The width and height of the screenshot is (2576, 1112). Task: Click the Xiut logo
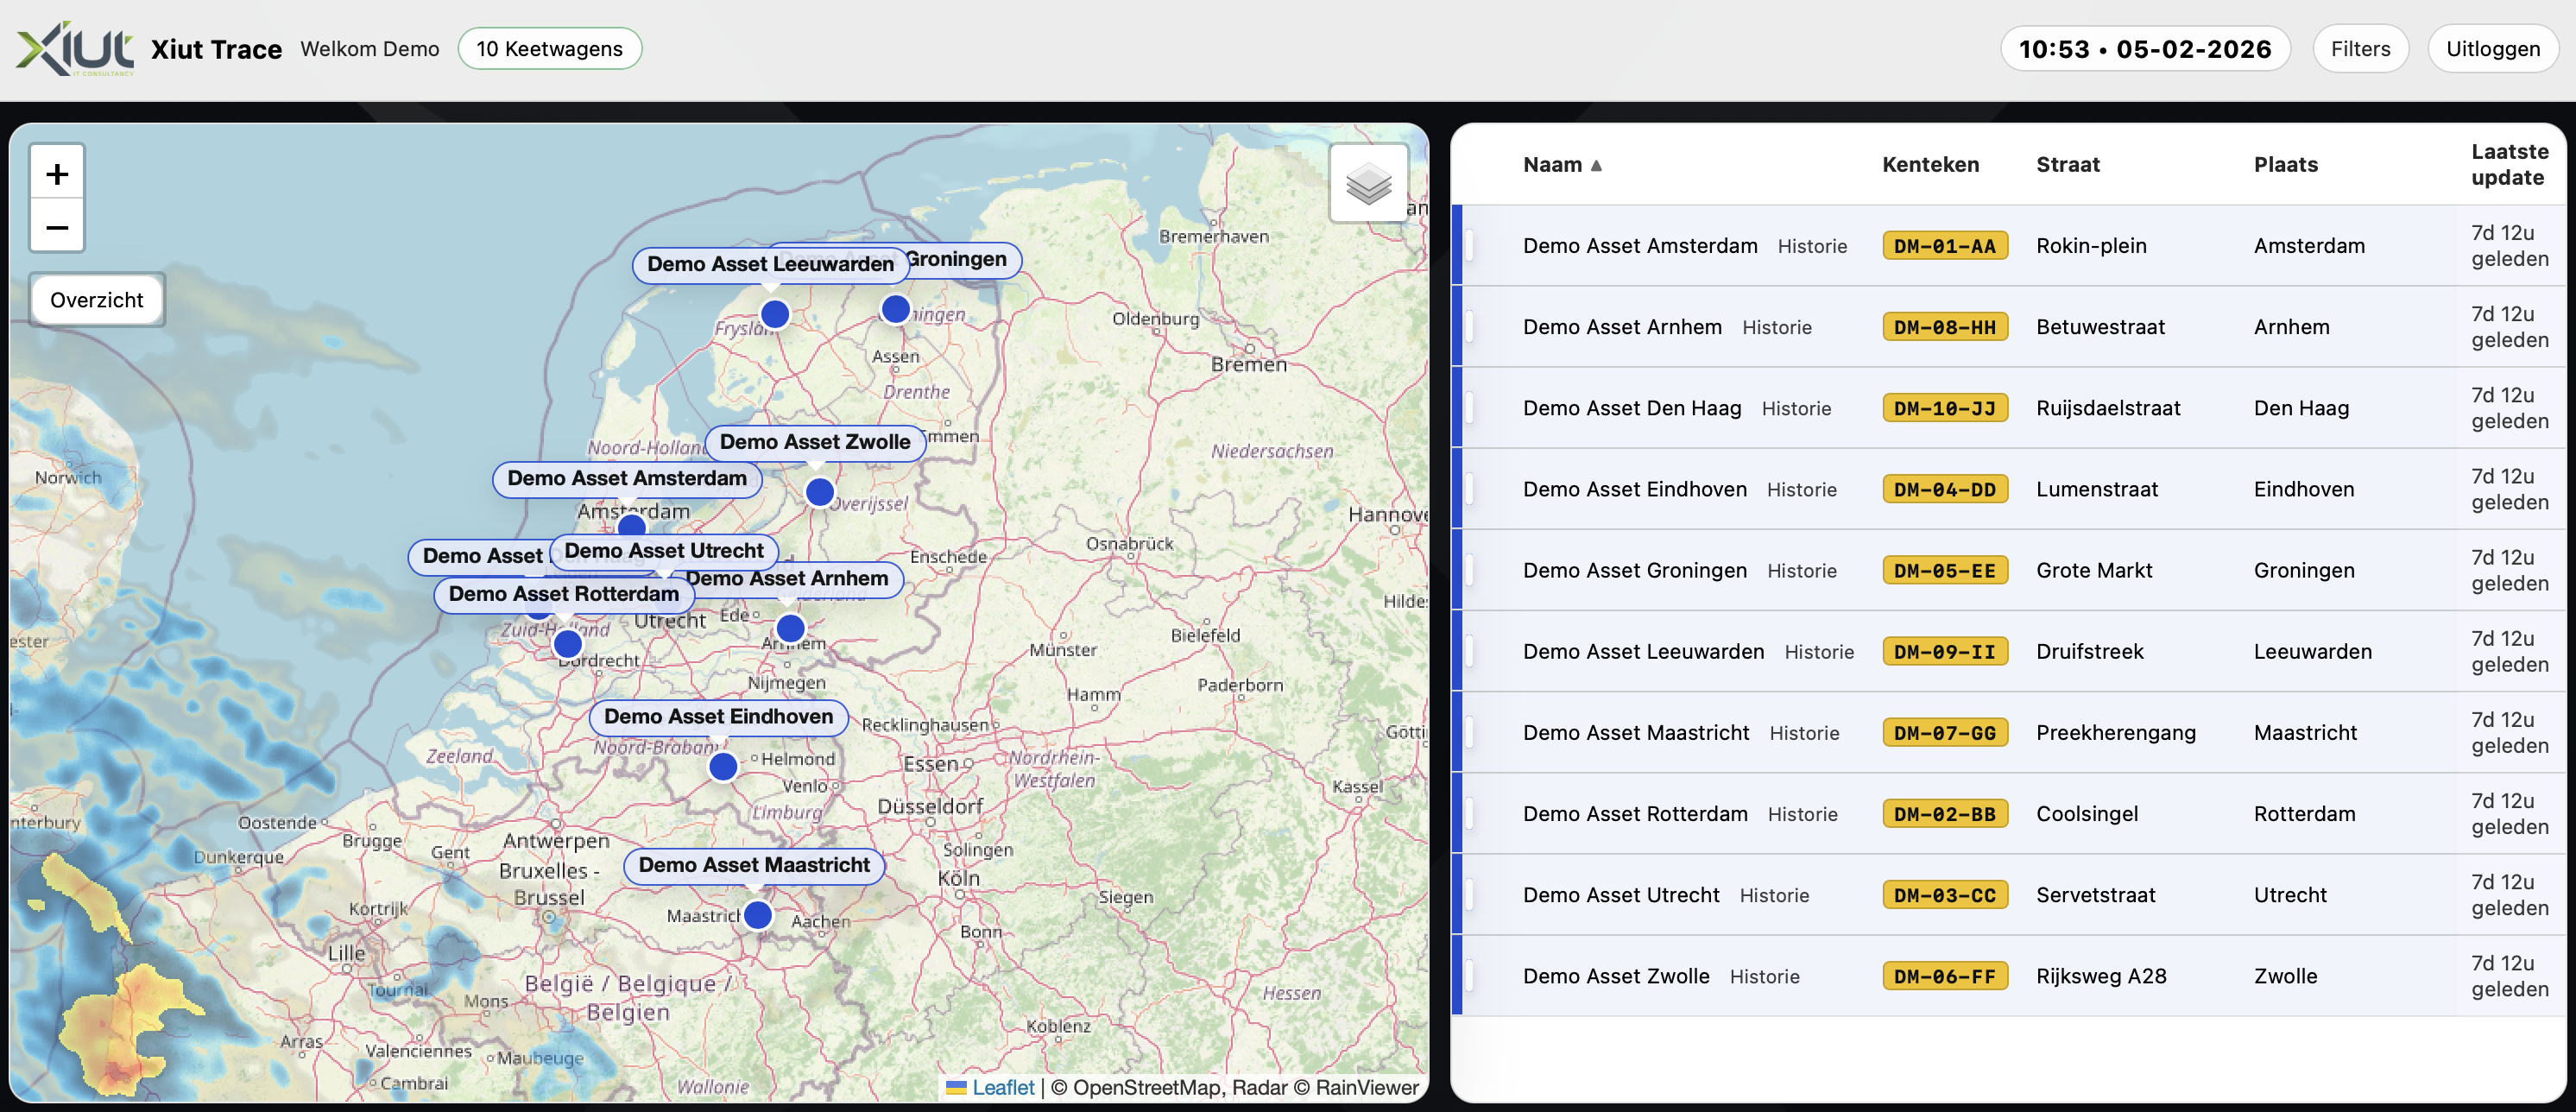pos(75,49)
